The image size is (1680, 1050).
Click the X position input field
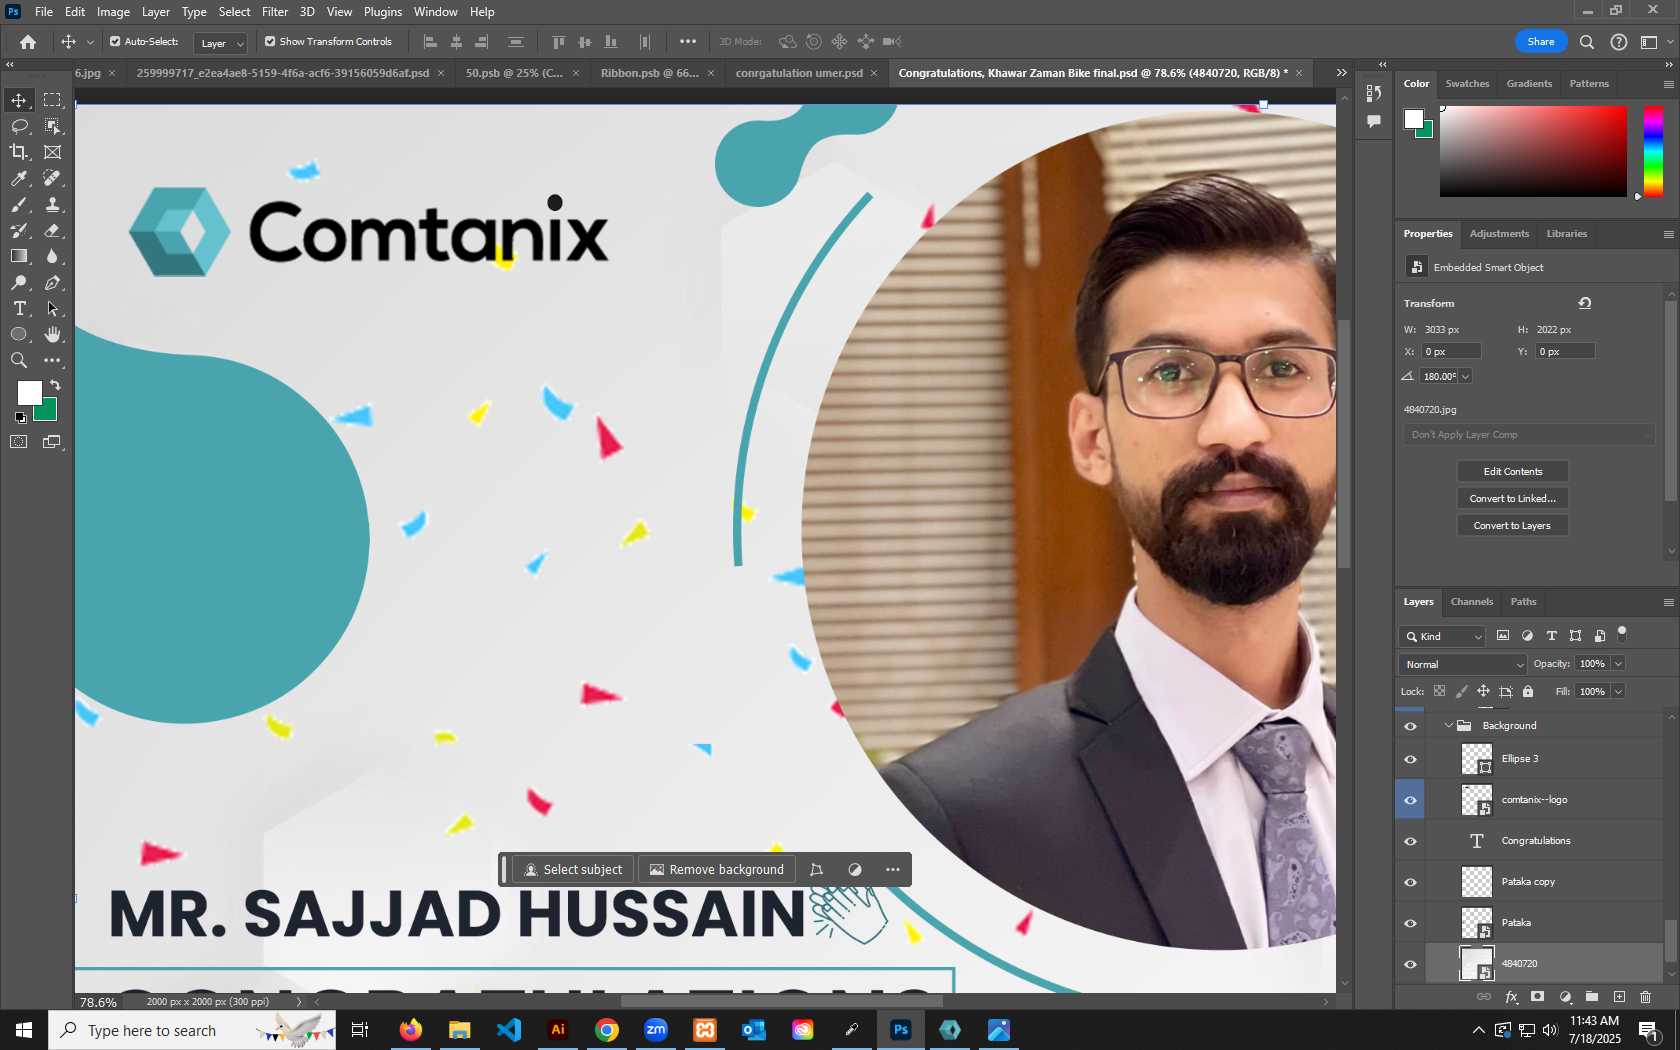click(x=1452, y=352)
